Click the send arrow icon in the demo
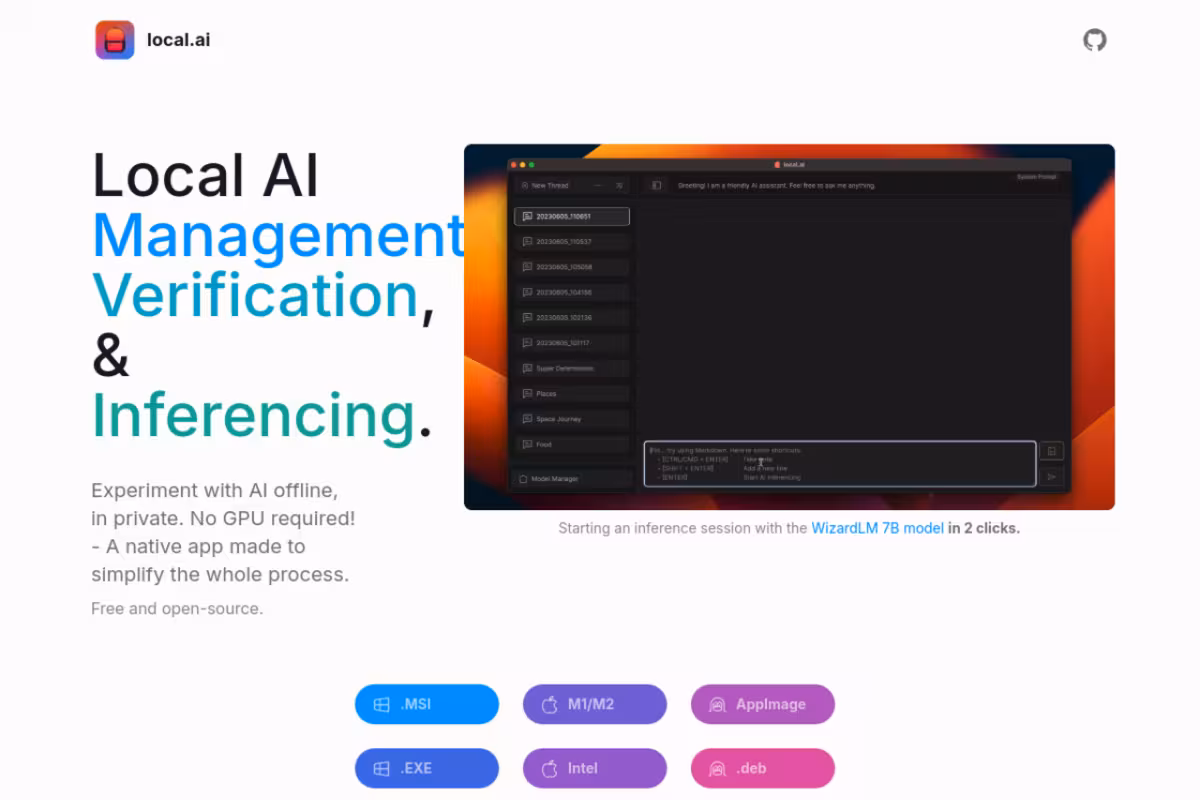1200x800 pixels. pos(1052,477)
